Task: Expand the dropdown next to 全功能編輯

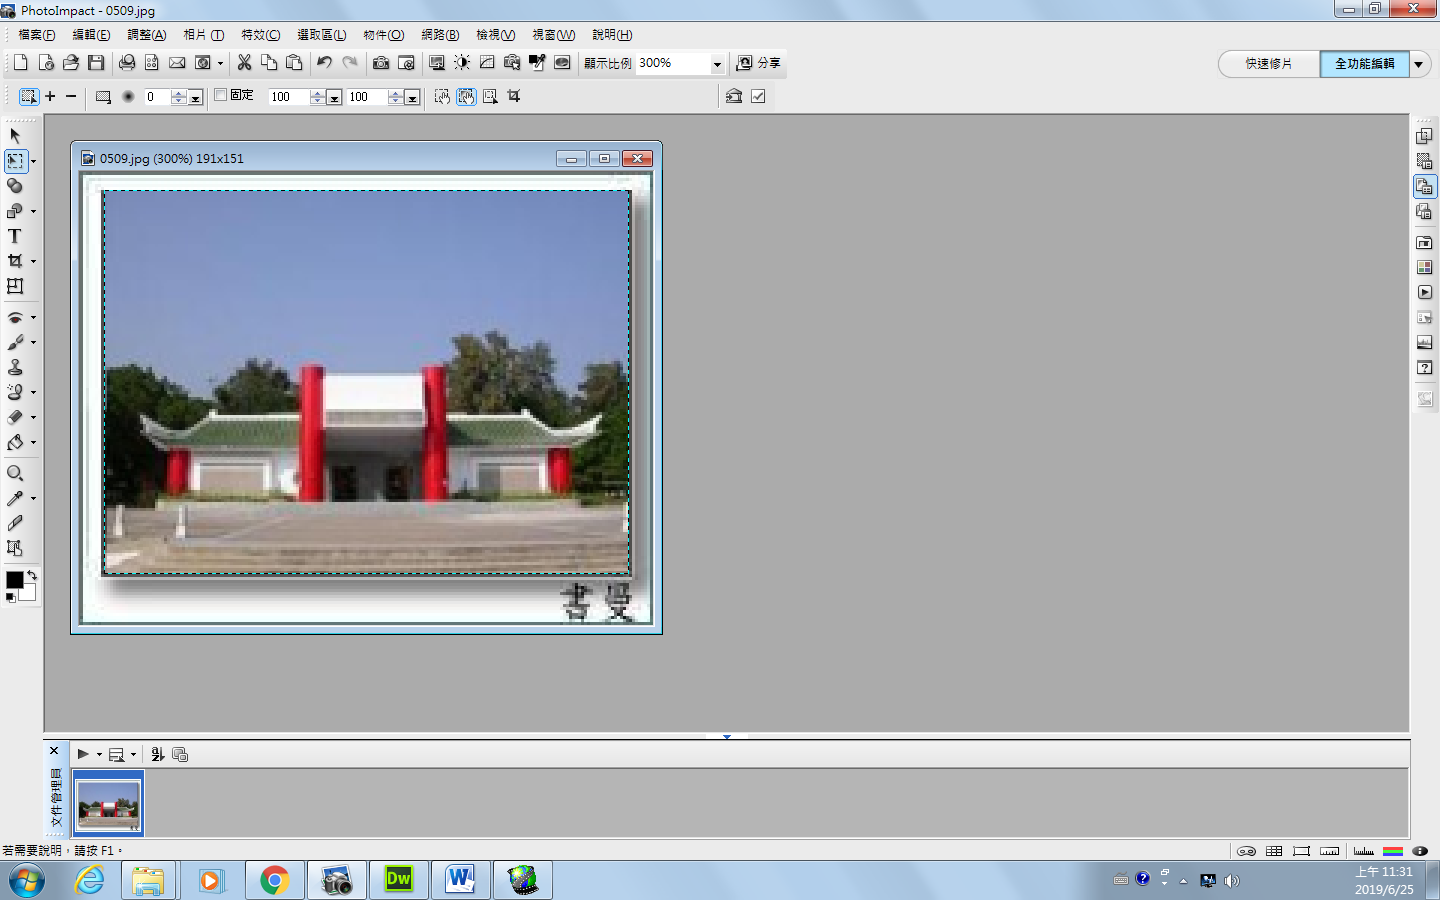Action: click(x=1420, y=64)
